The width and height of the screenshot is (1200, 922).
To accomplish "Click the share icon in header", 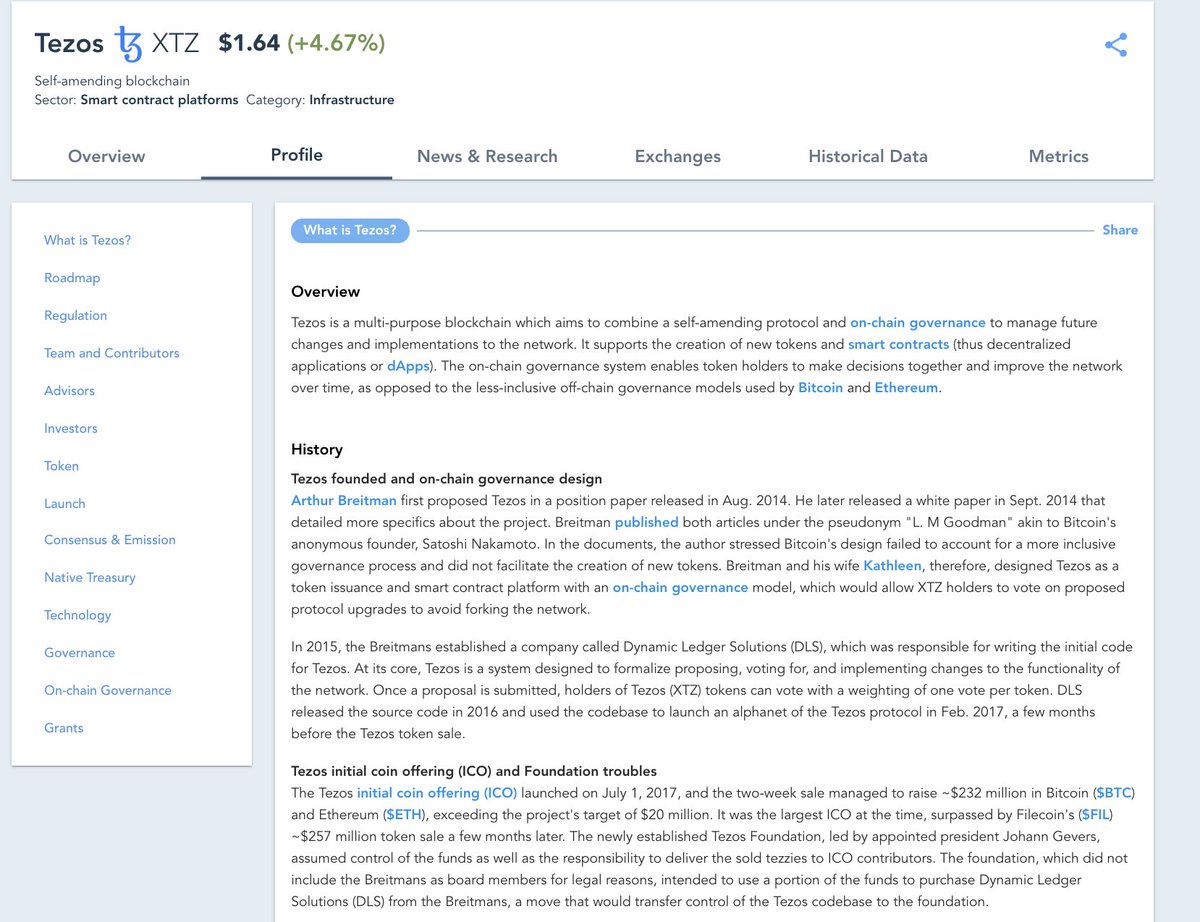I will click(1116, 45).
